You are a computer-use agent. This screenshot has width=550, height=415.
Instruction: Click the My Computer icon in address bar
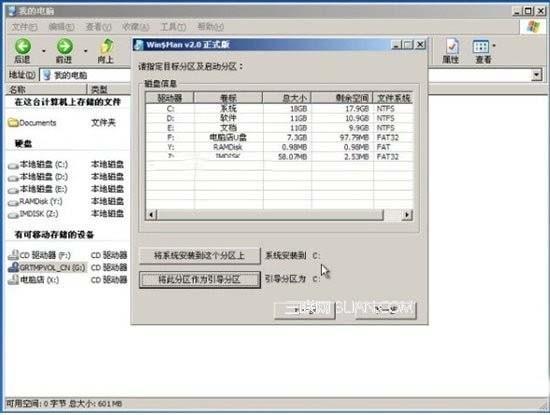click(47, 75)
